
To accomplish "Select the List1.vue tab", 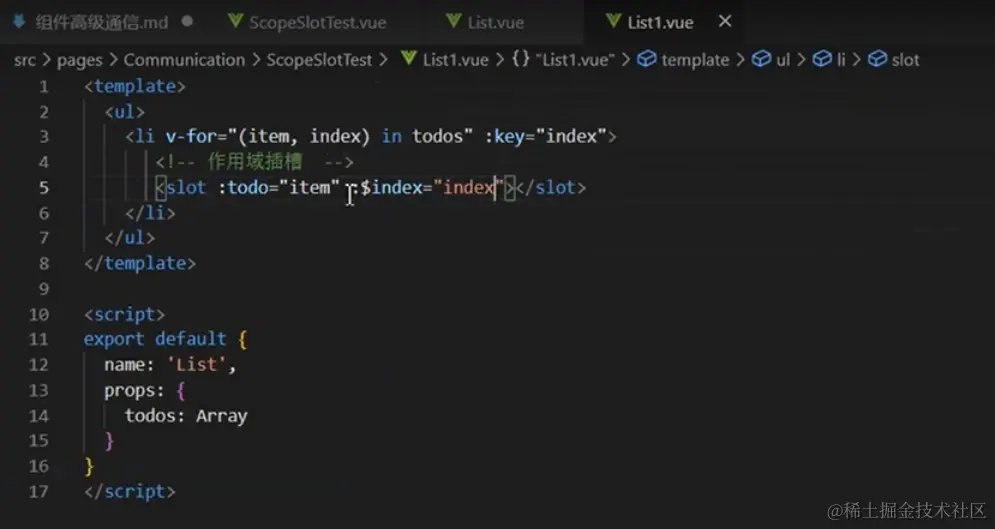I will [x=660, y=22].
